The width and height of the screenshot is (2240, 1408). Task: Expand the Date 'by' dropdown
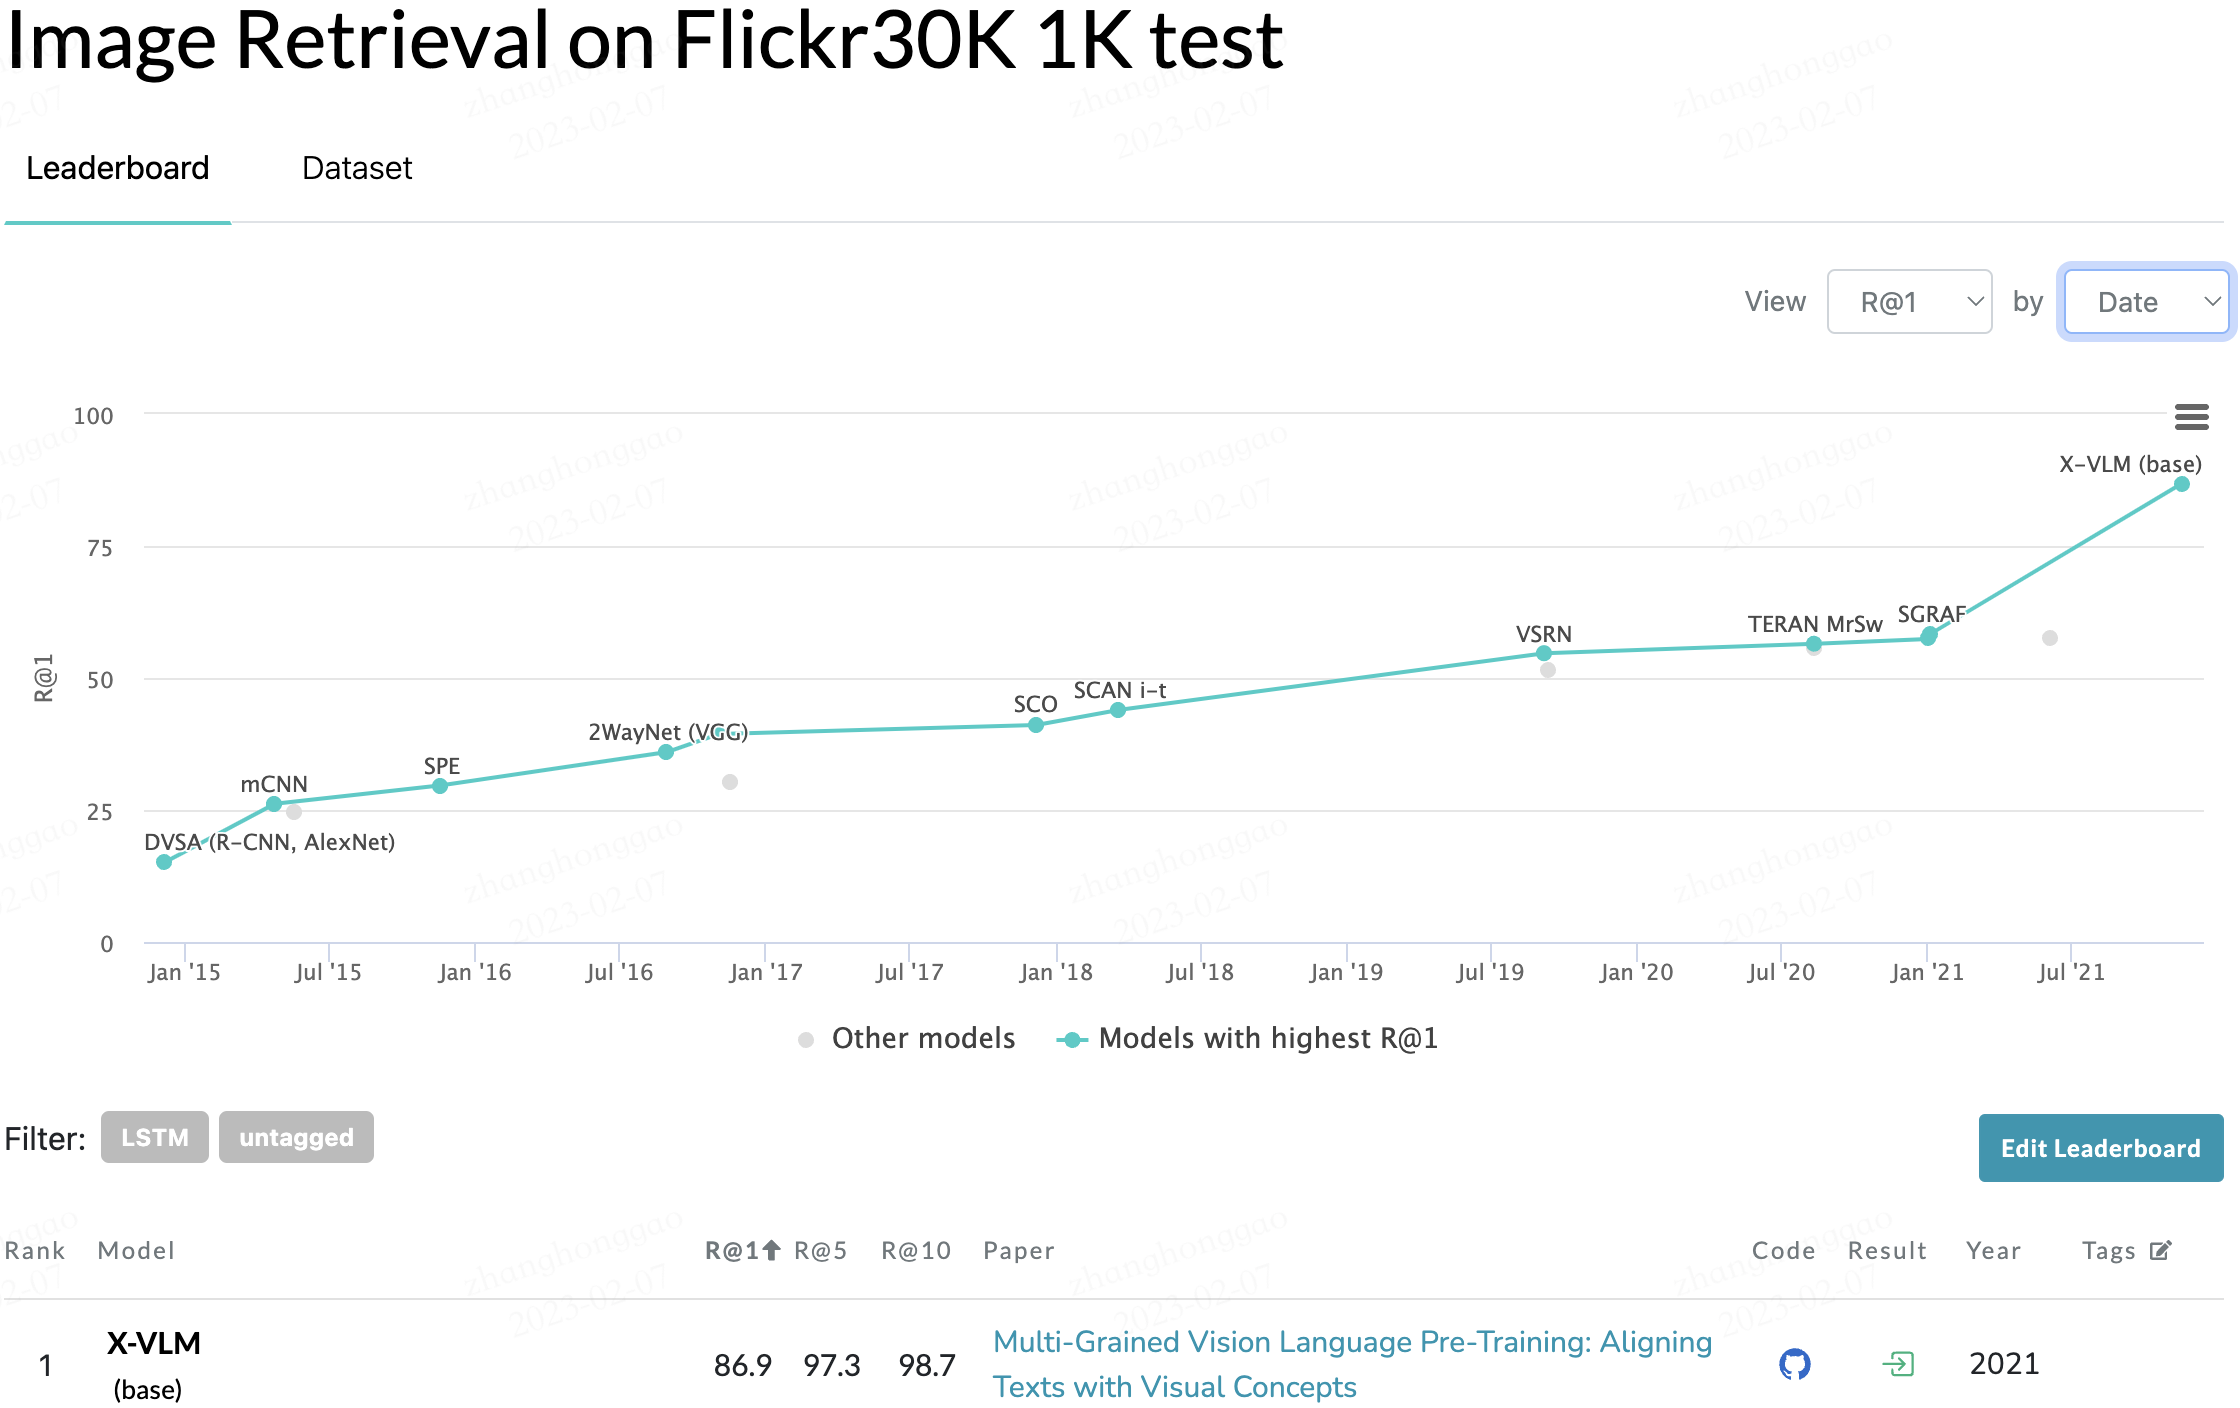[x=2146, y=302]
